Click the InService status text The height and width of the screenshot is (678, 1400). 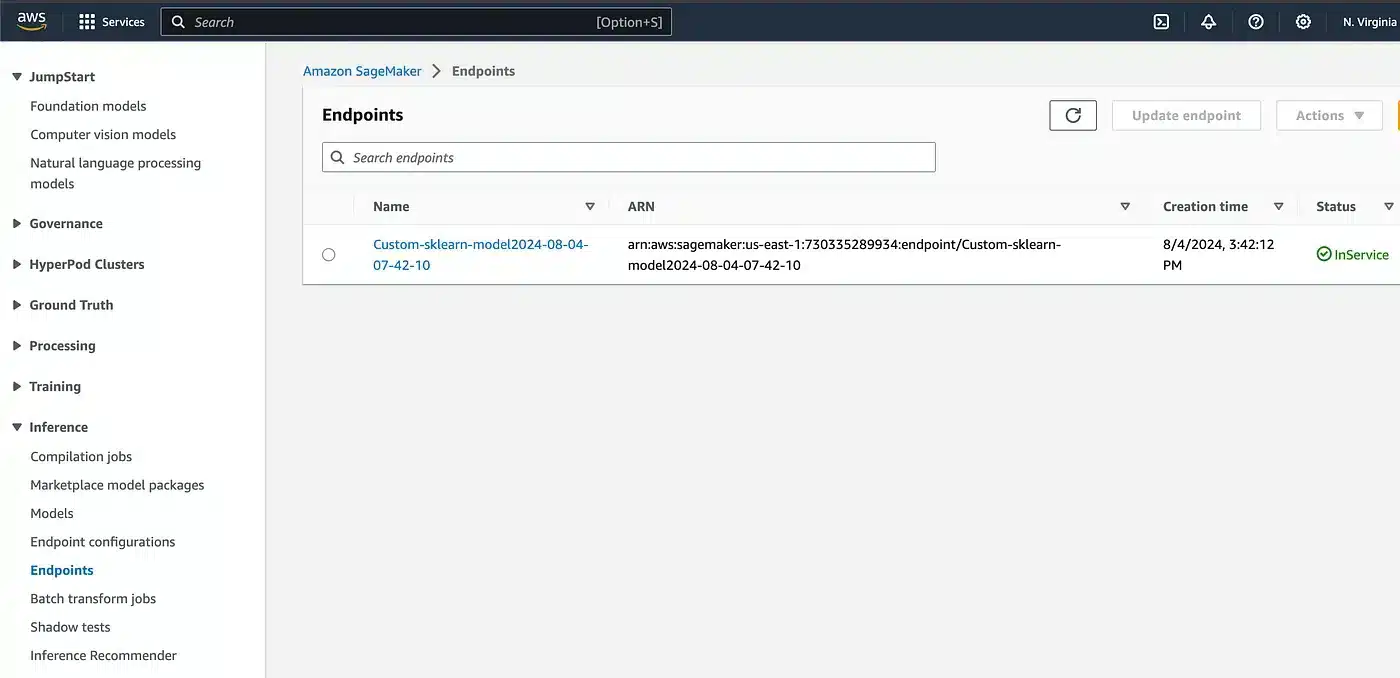pos(1361,255)
